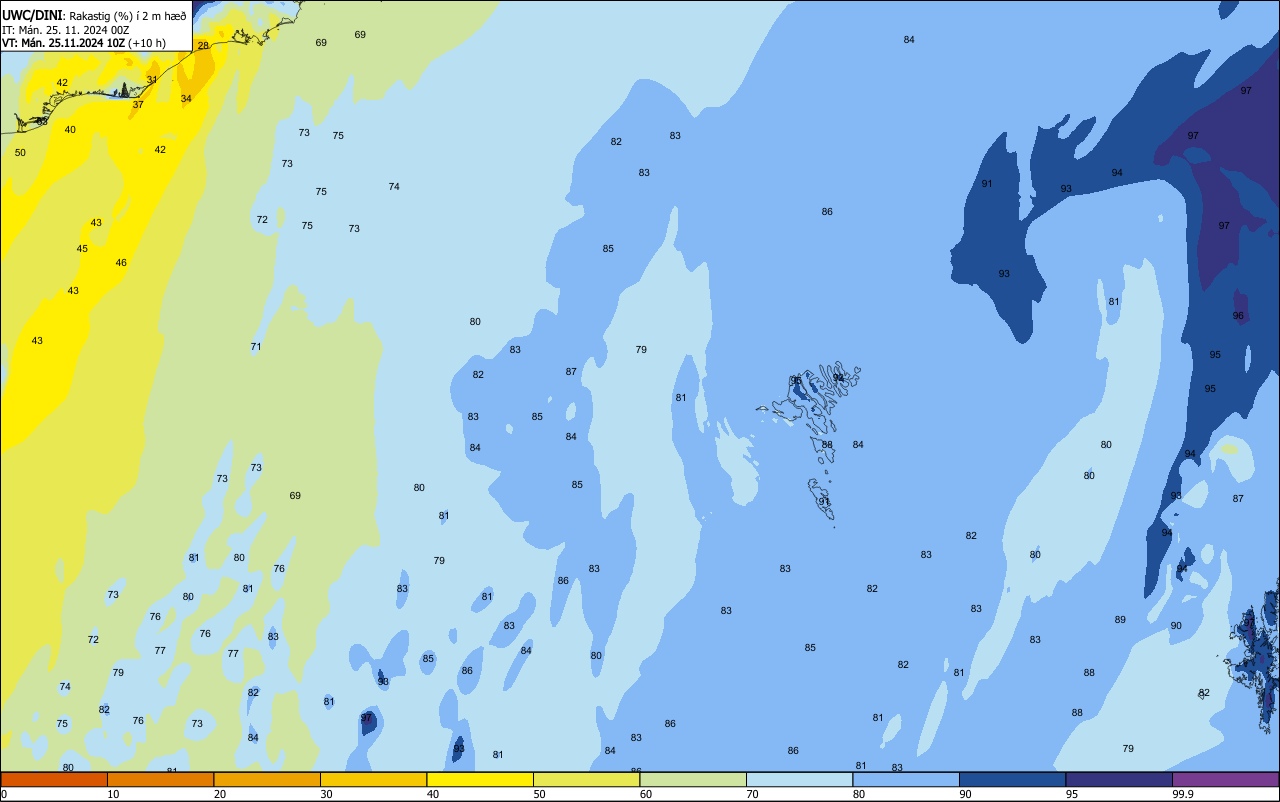Viewport: 1280px width, 802px height.
Task: Click the humidity value 28 near the coast
Action: (x=203, y=46)
